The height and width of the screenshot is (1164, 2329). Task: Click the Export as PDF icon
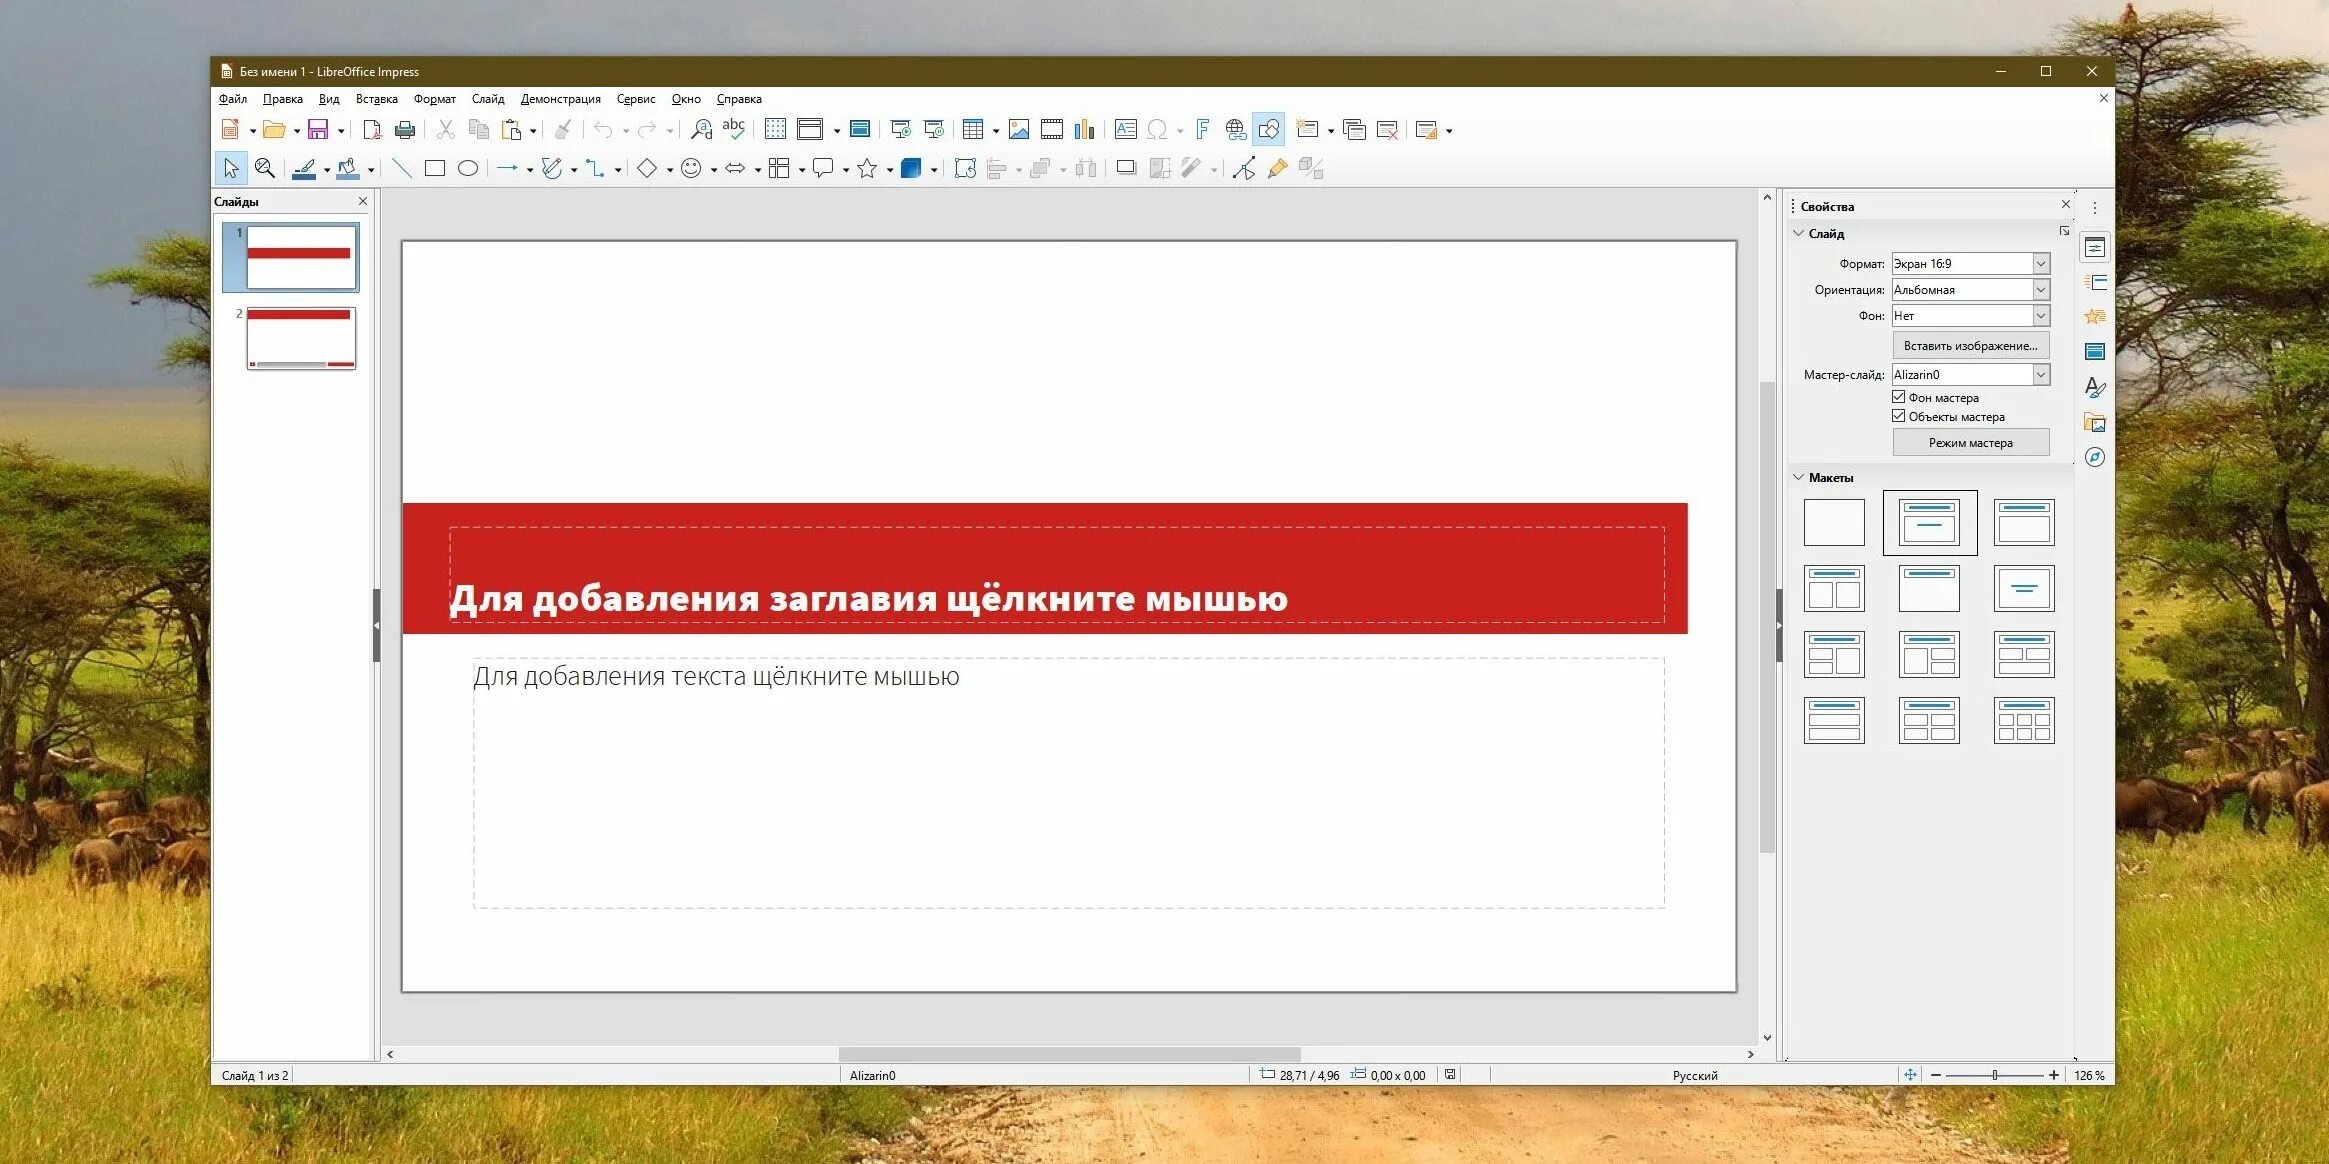[x=372, y=129]
